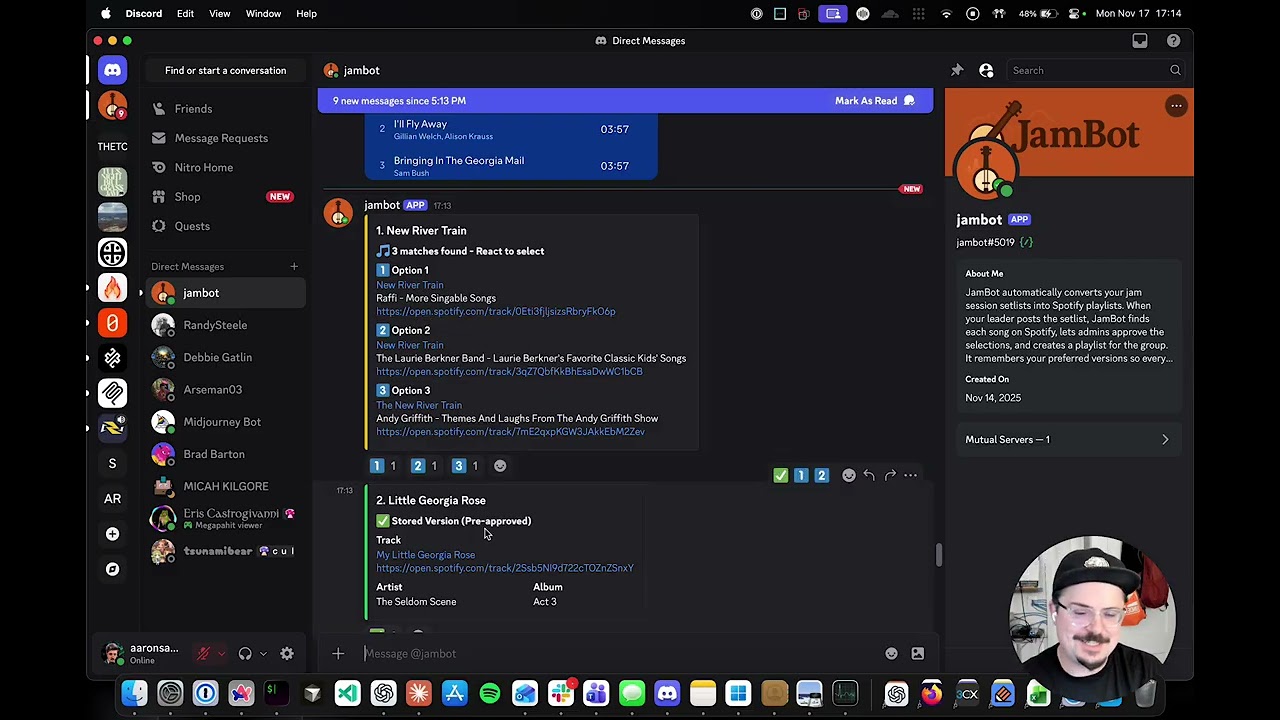Reply to the hovered jambot message
This screenshot has height=720, width=1280.
869,476
